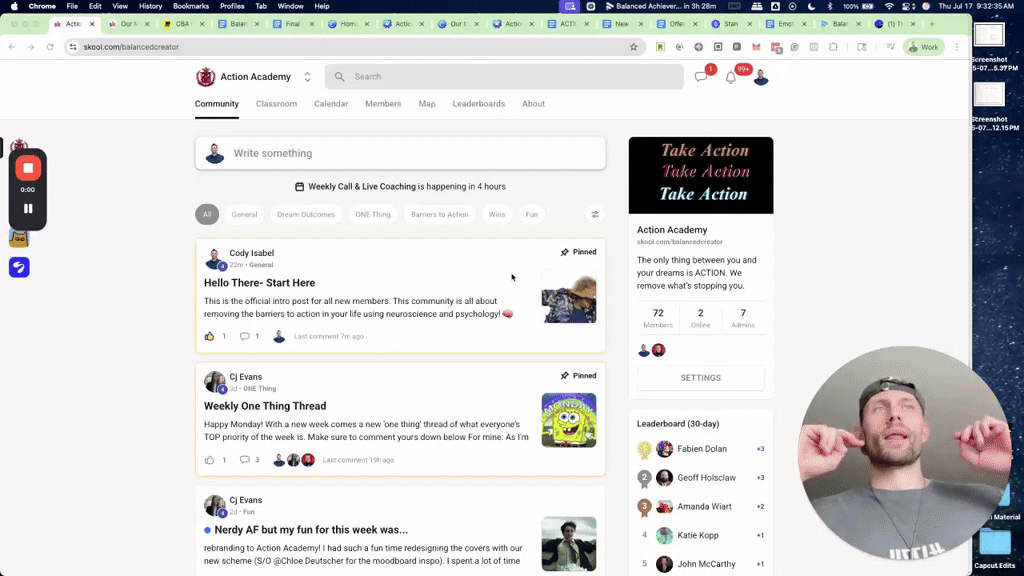This screenshot has height=576, width=1024.
Task: Expand the Action Academy group switcher arrows
Action: 308,77
